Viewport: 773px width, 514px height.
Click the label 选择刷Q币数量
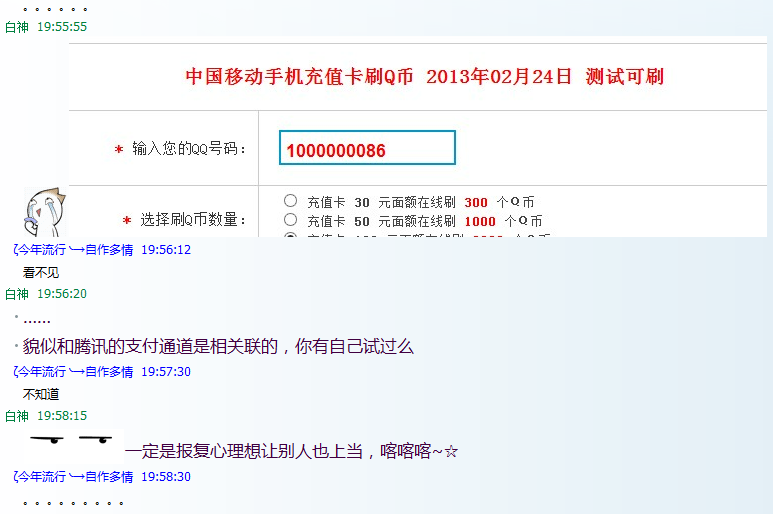(x=193, y=219)
